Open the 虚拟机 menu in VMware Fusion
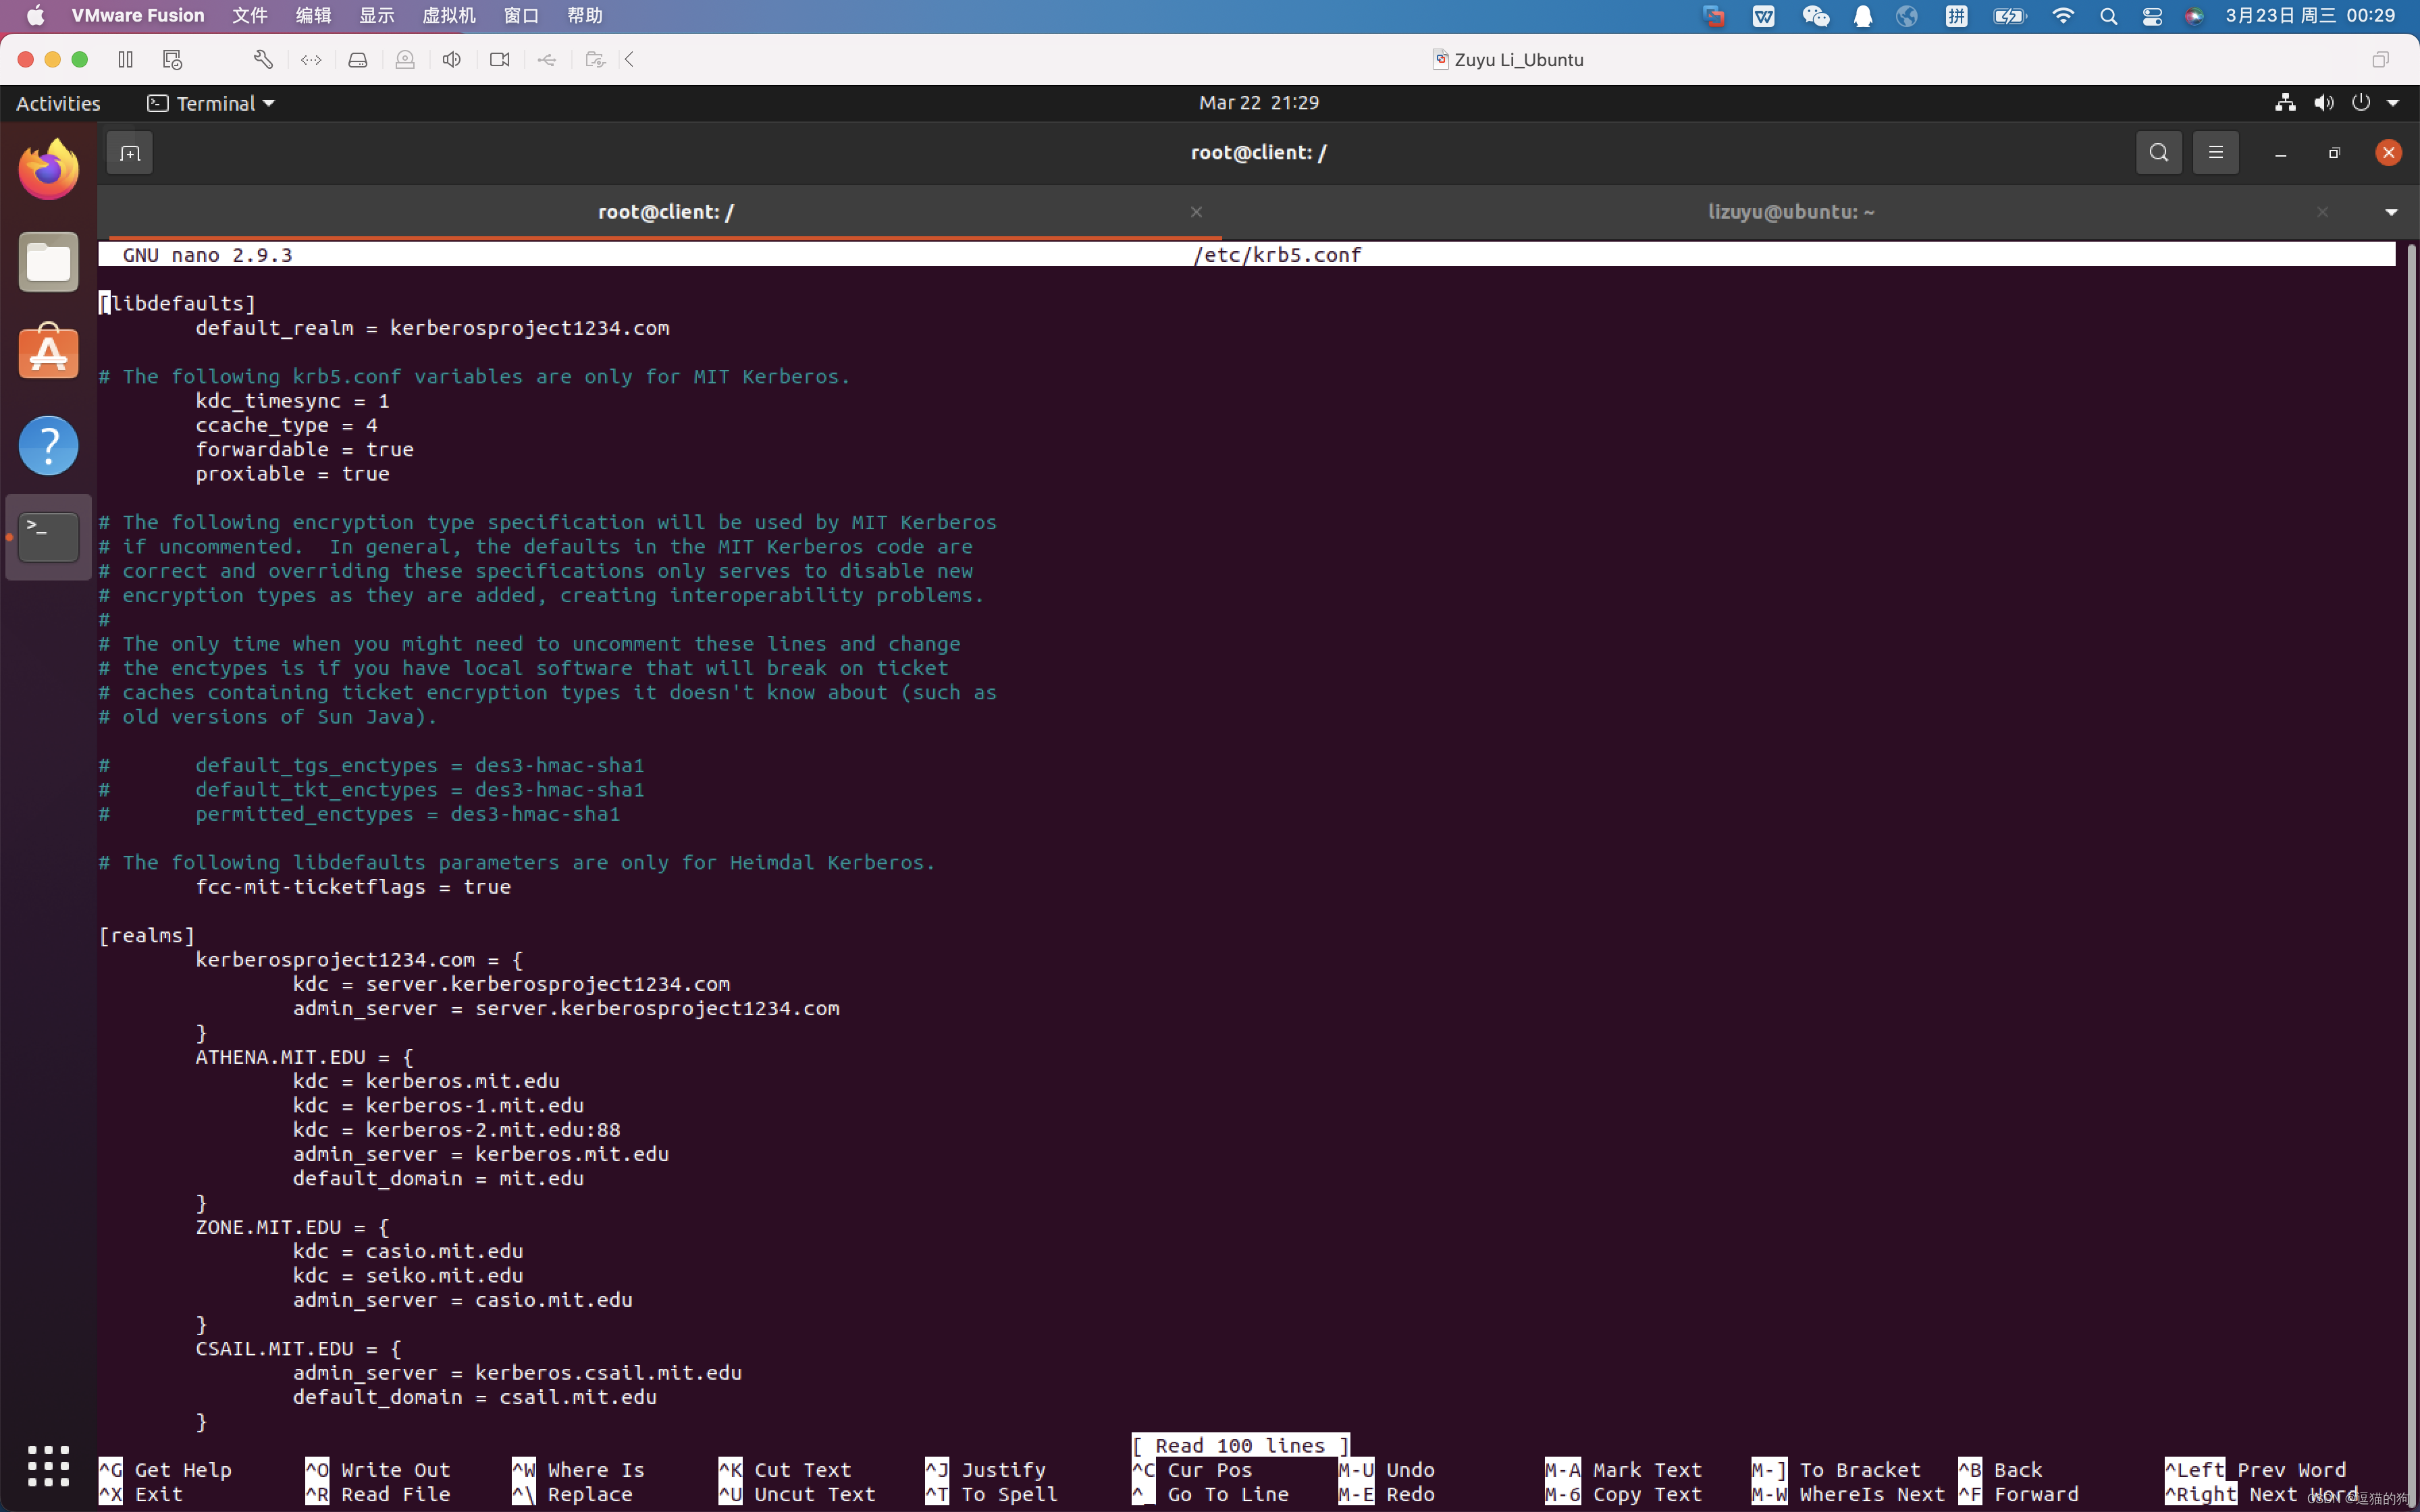2420x1512 pixels. click(448, 16)
